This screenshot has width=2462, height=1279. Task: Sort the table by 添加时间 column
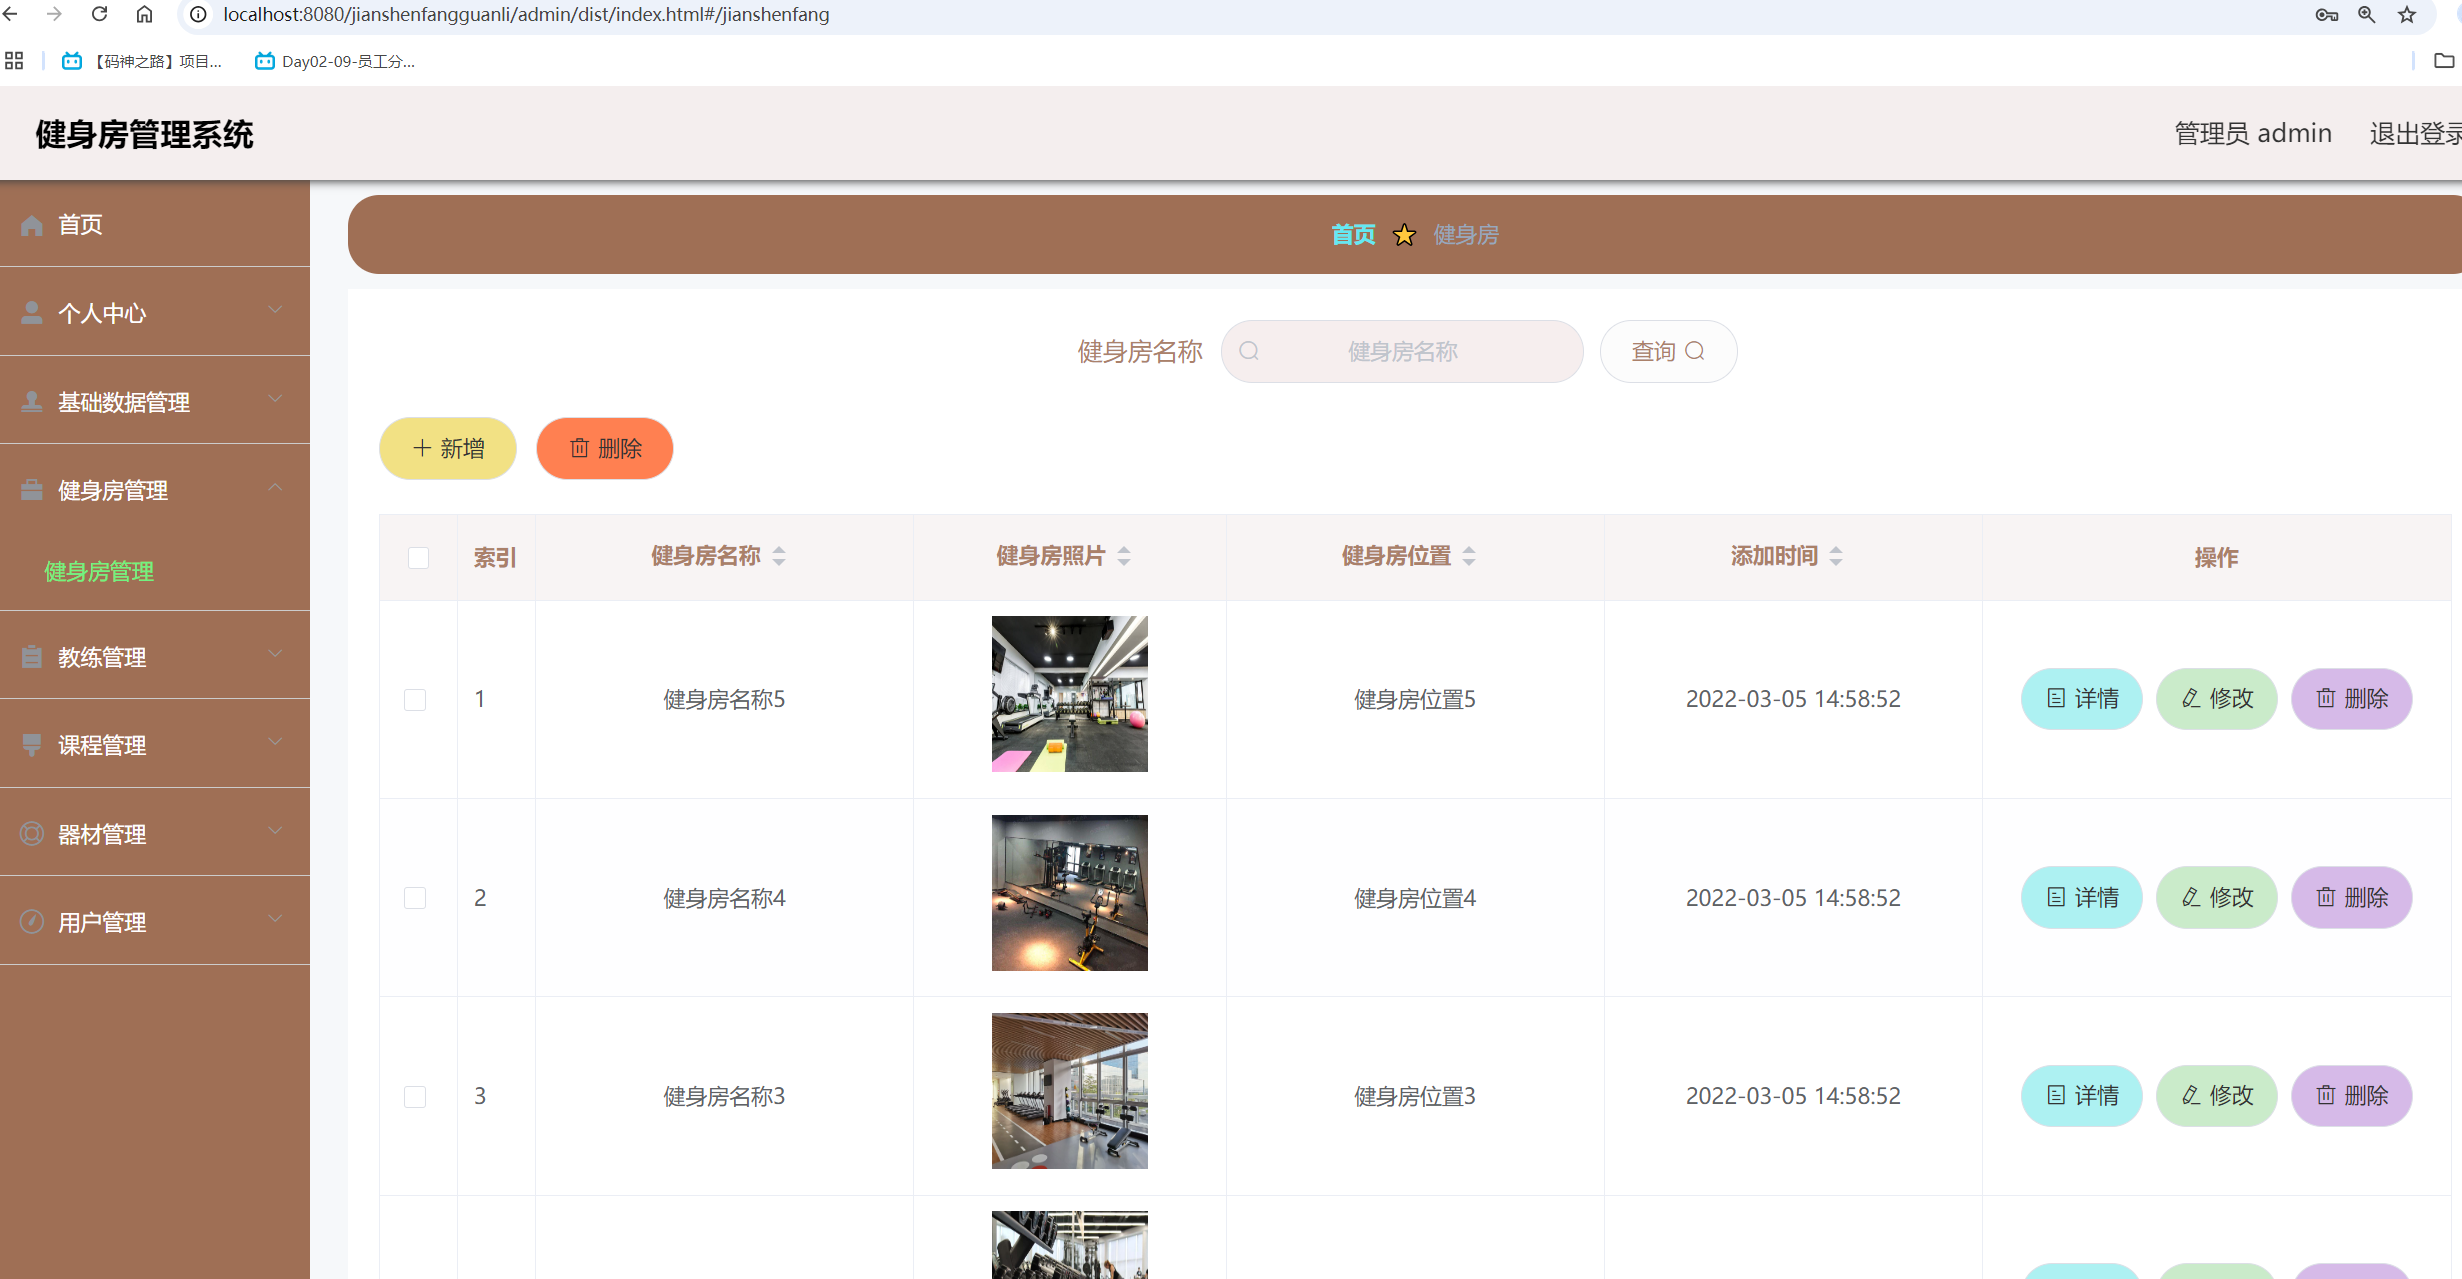1836,556
